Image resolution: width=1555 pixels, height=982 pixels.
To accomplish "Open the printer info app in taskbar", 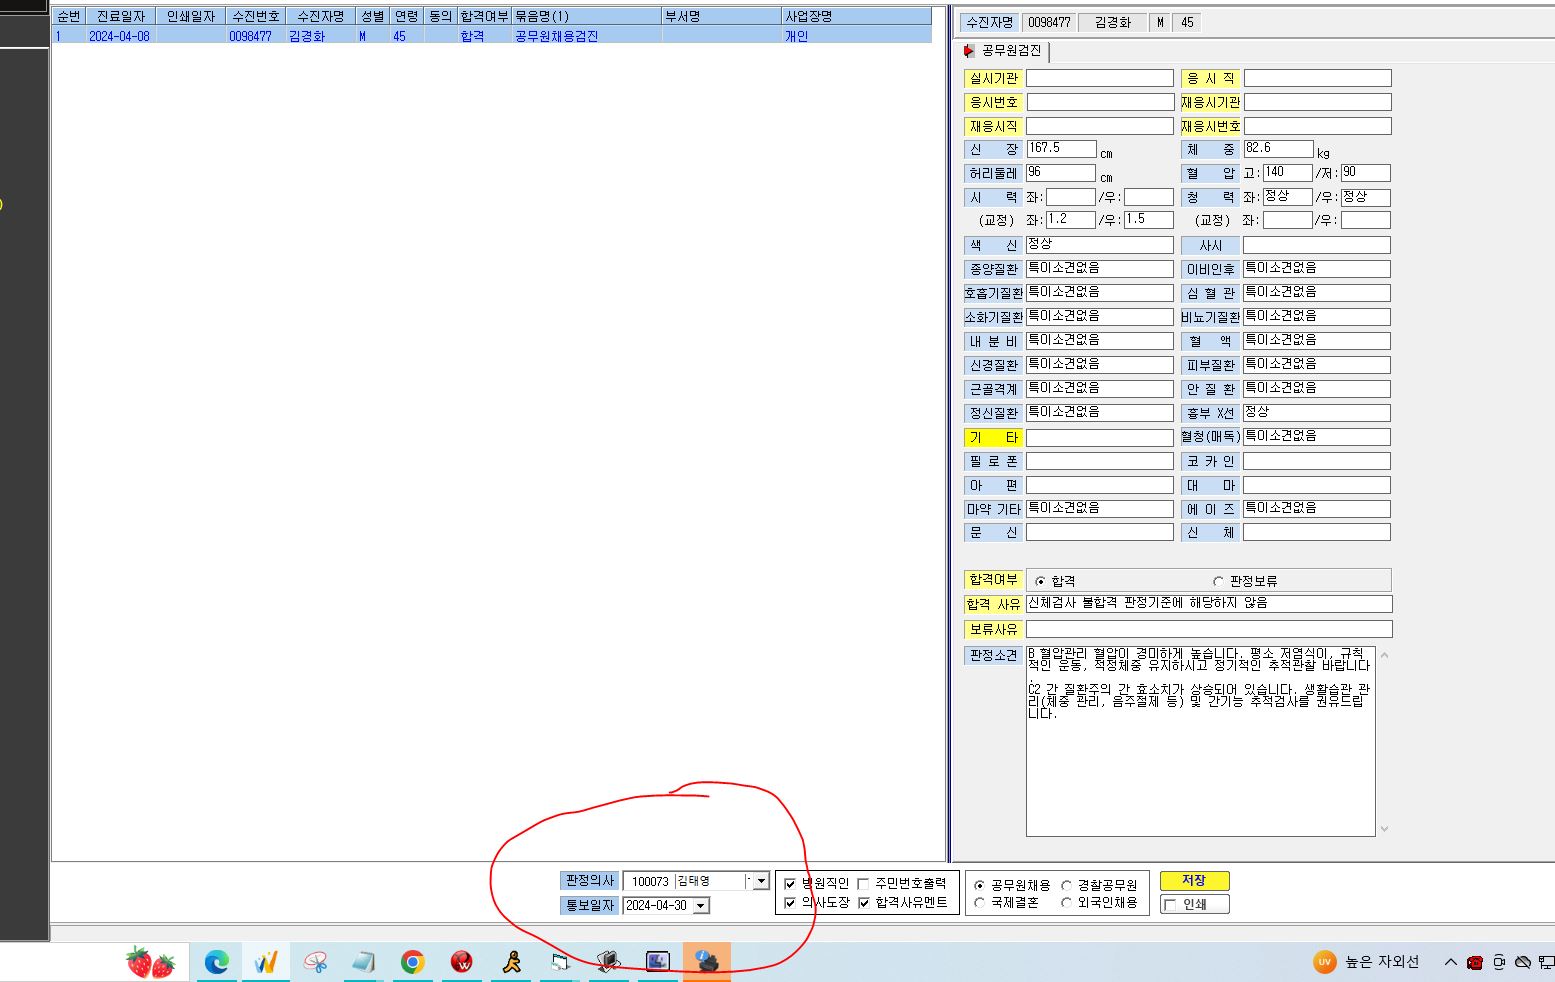I will pos(707,962).
